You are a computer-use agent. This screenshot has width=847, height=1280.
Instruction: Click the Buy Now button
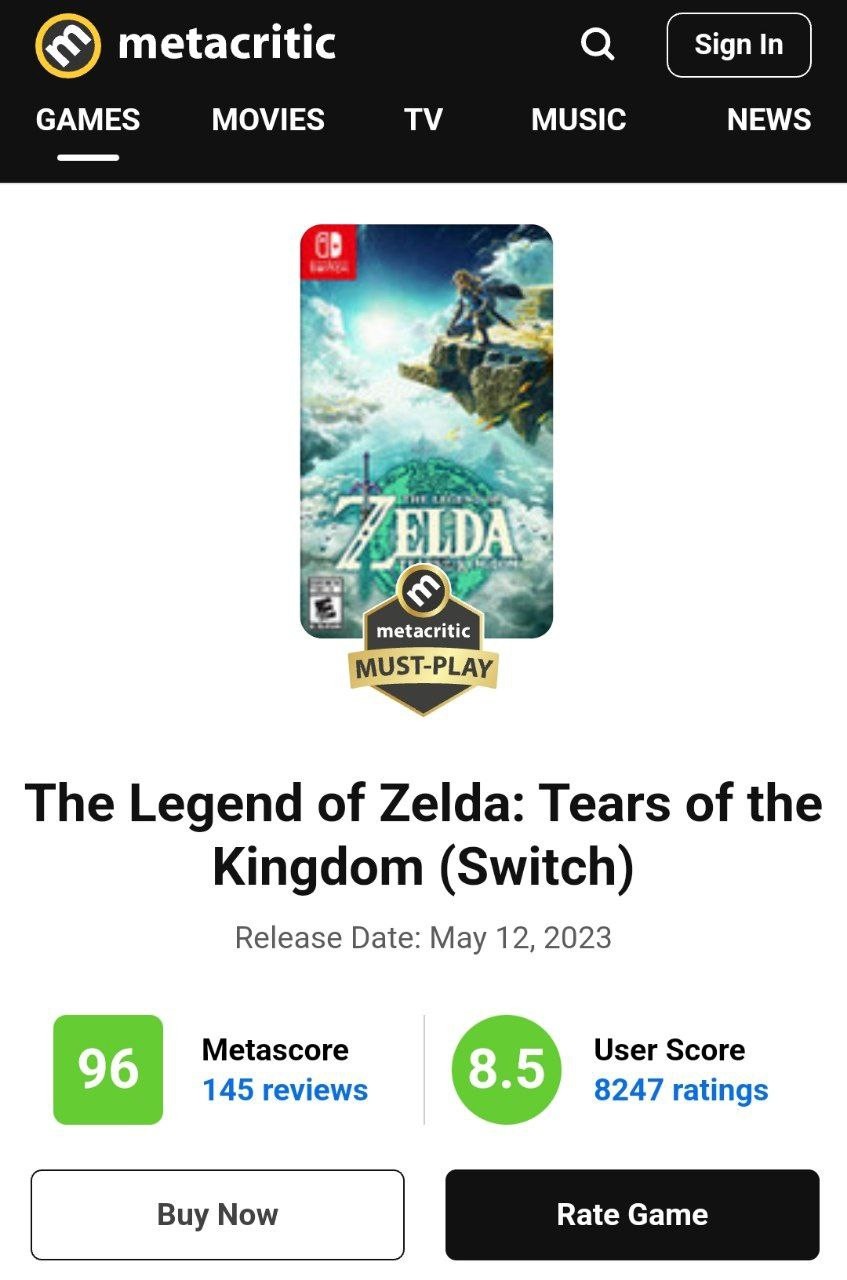click(218, 1214)
